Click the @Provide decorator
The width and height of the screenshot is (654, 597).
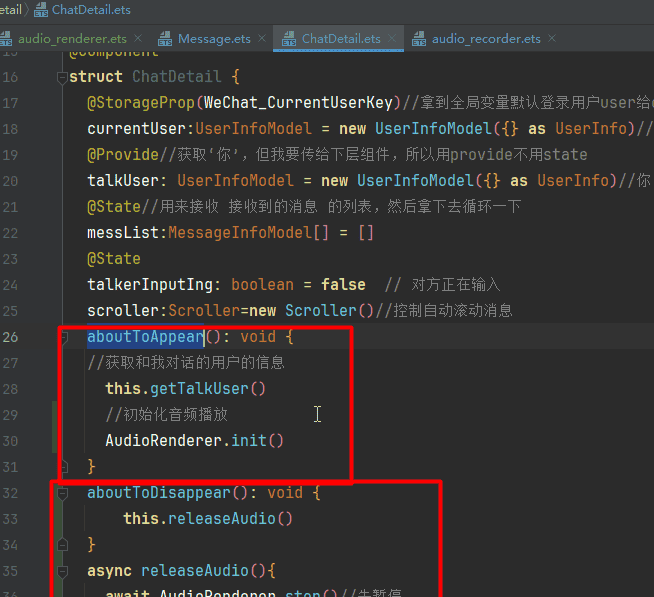pyautogui.click(x=123, y=155)
